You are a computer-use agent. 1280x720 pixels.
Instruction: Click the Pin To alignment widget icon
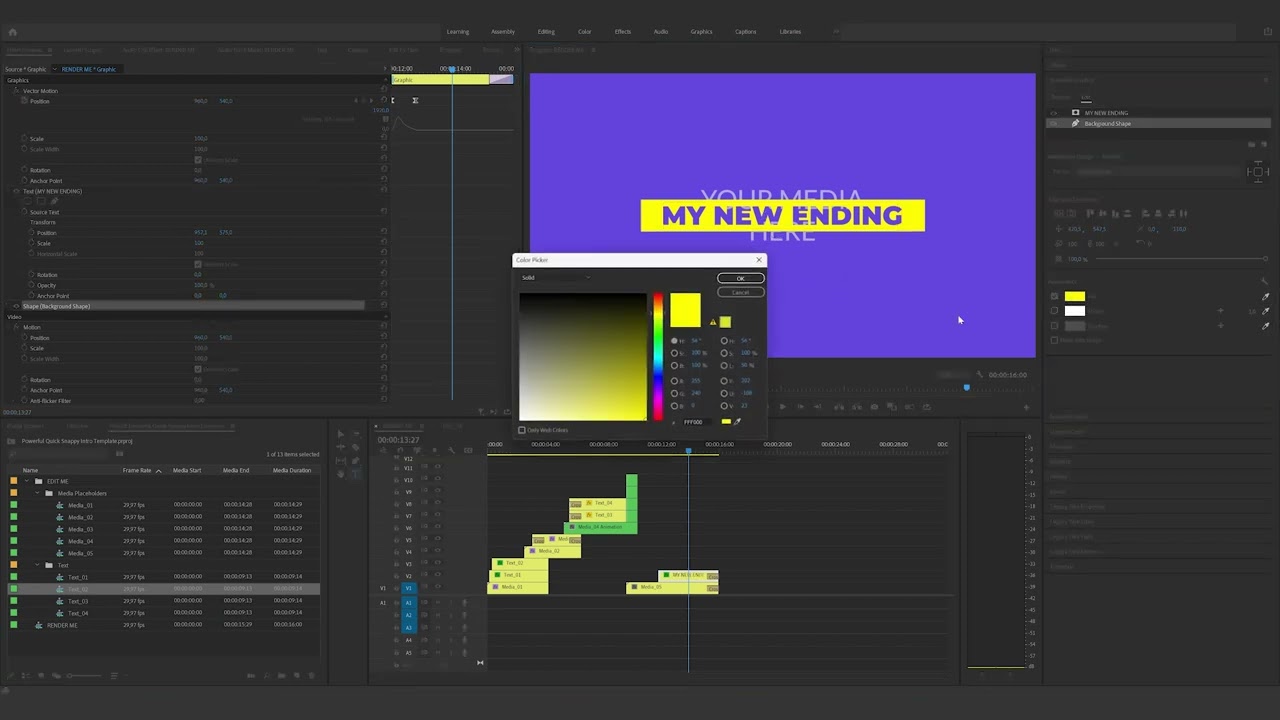point(1258,172)
